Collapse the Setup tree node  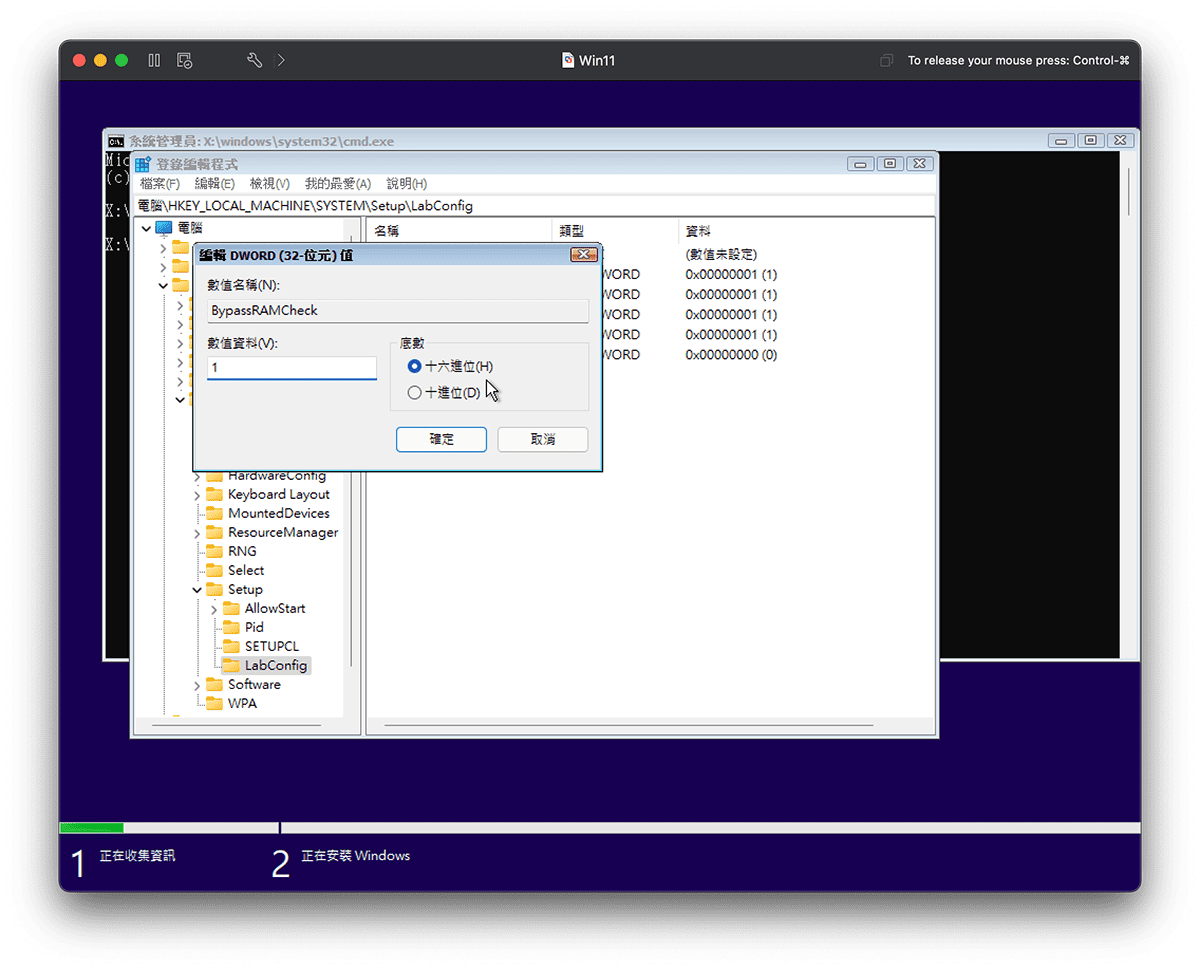coord(196,589)
